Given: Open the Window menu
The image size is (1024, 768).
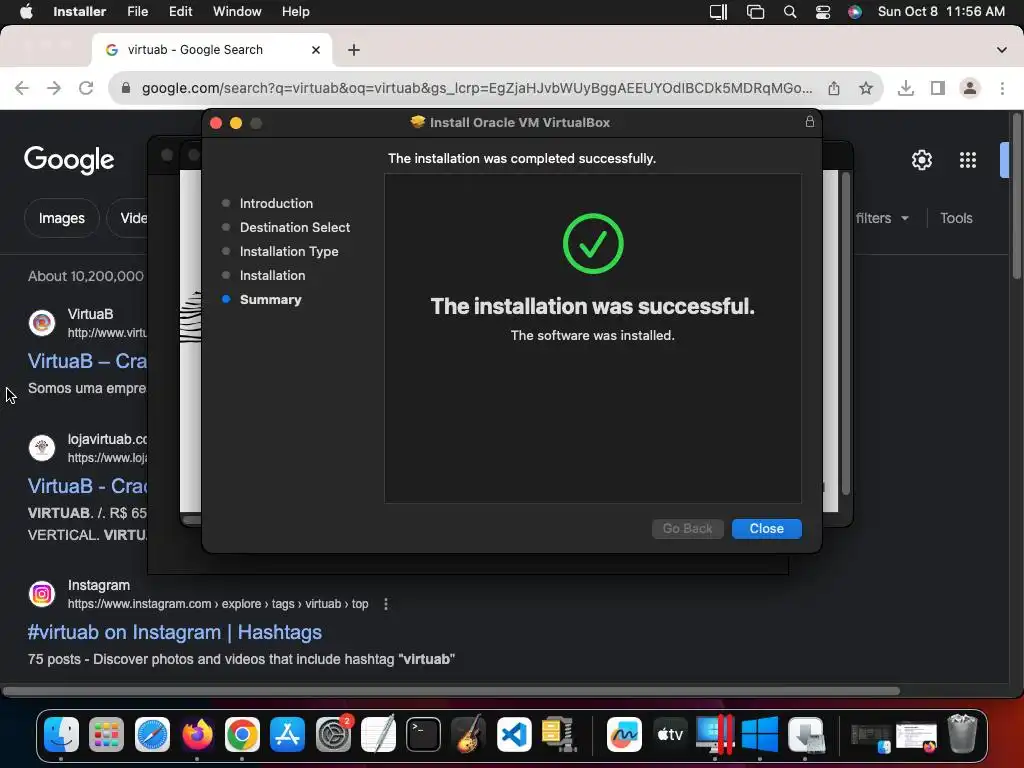Looking at the screenshot, I should pyautogui.click(x=237, y=12).
